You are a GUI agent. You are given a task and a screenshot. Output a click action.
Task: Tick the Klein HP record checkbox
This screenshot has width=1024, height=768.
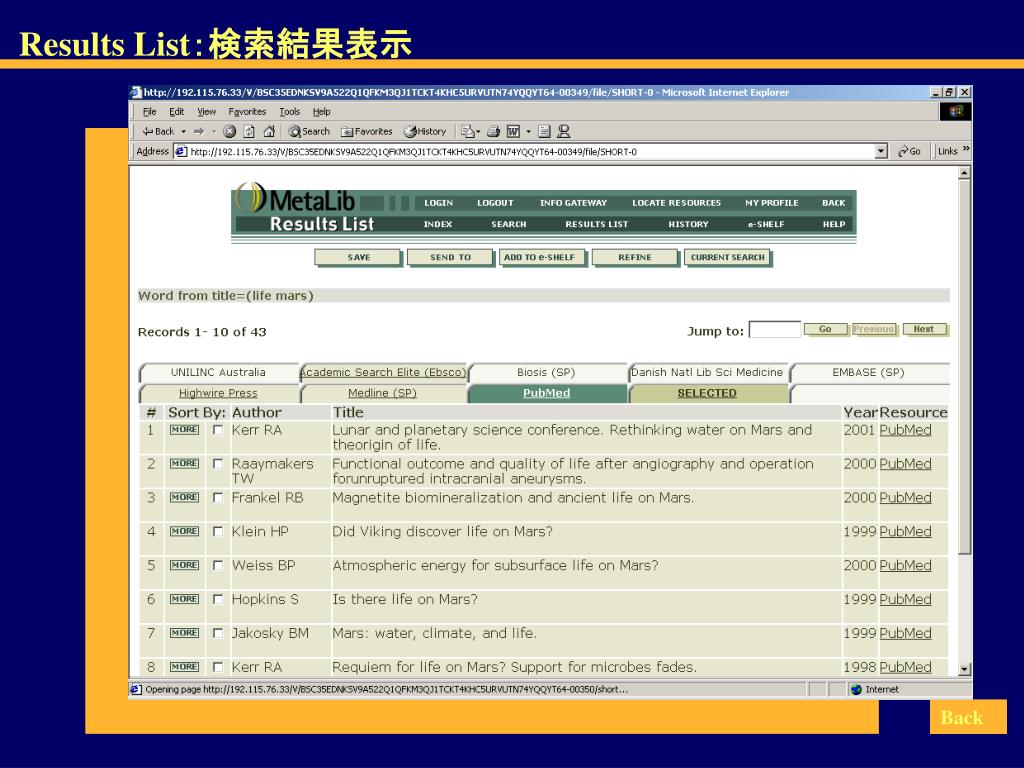click(218, 532)
